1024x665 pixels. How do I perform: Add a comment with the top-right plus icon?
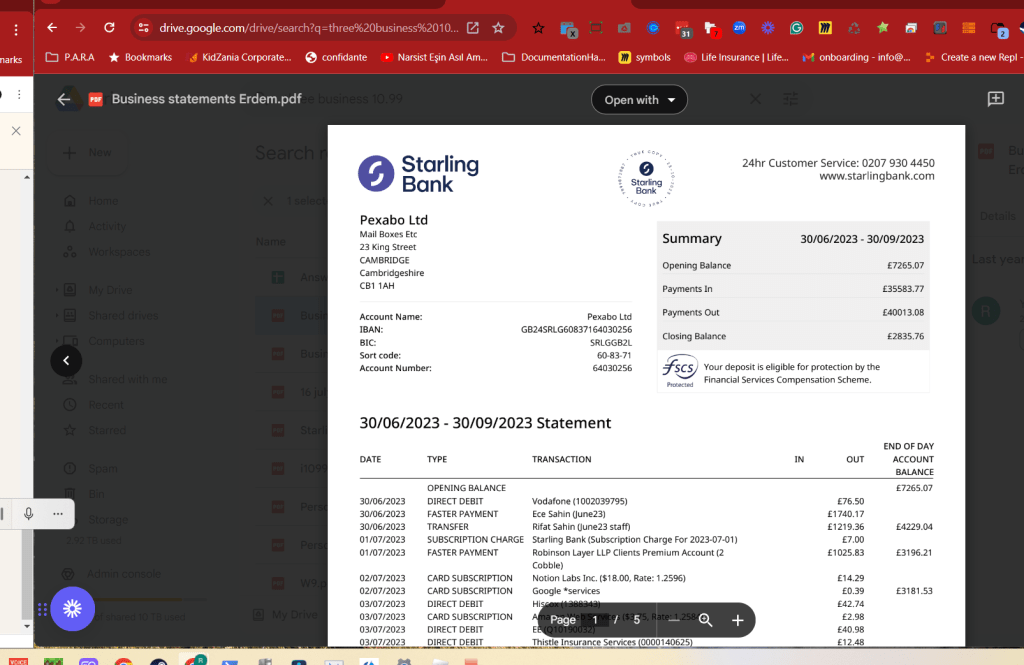click(995, 99)
